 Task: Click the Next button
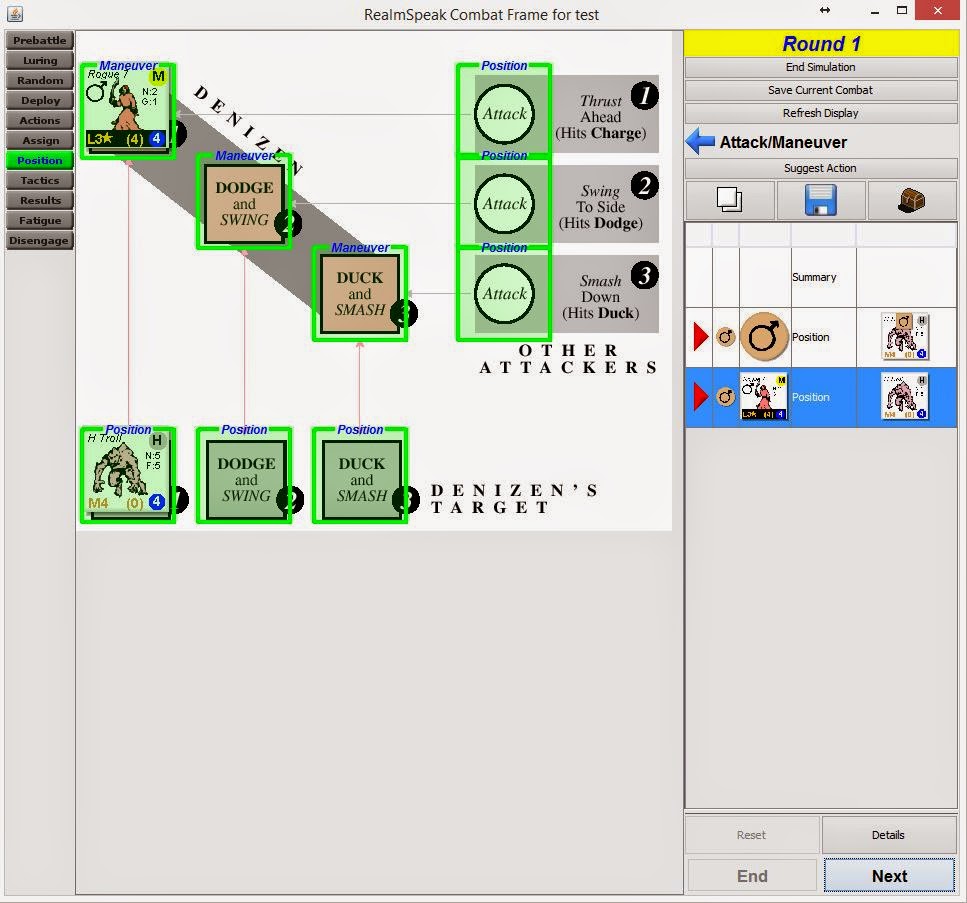point(889,876)
